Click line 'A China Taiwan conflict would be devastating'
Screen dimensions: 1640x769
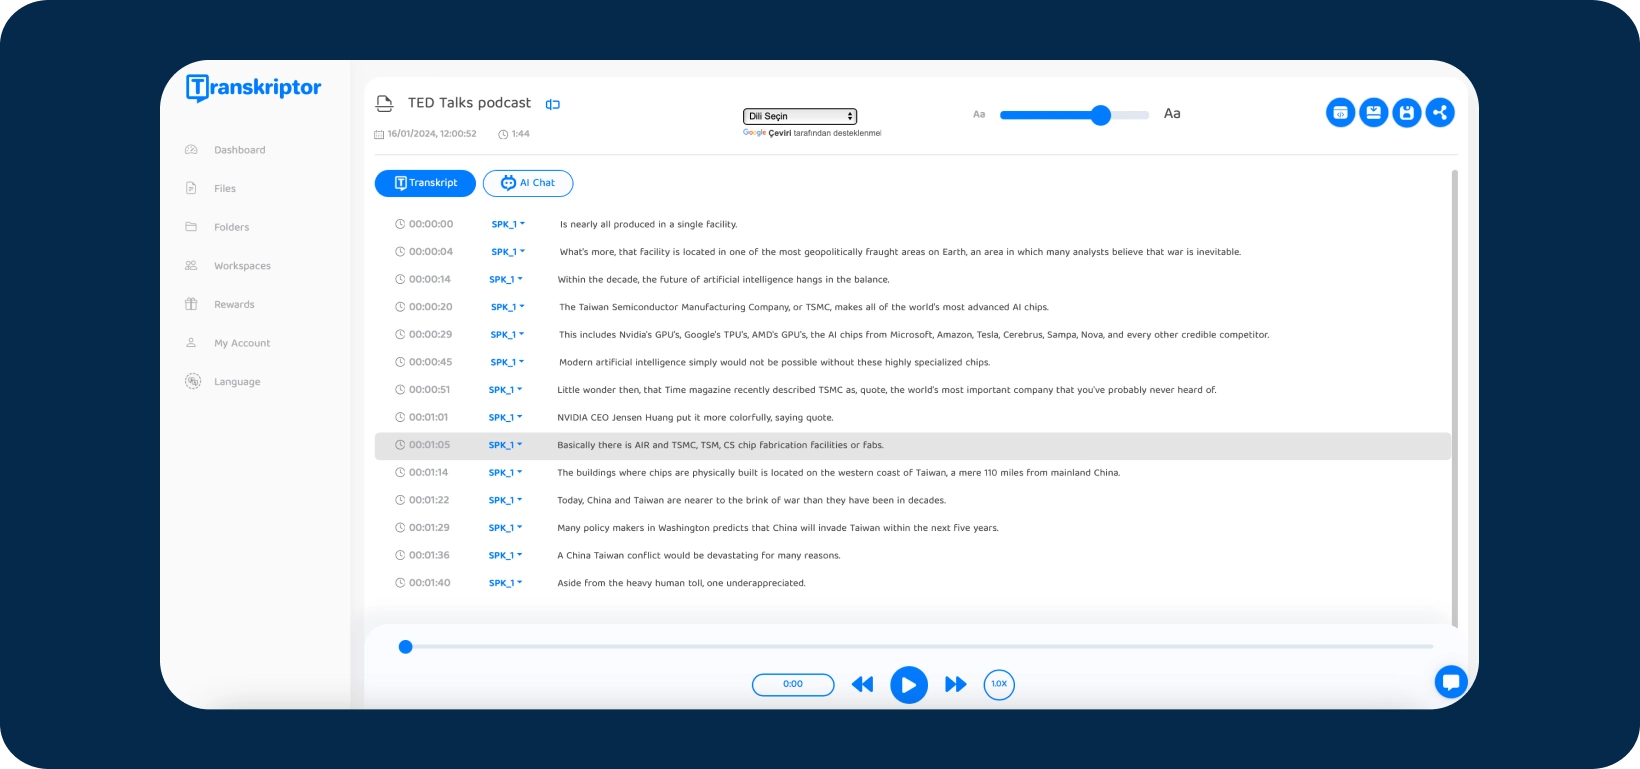[699, 556]
